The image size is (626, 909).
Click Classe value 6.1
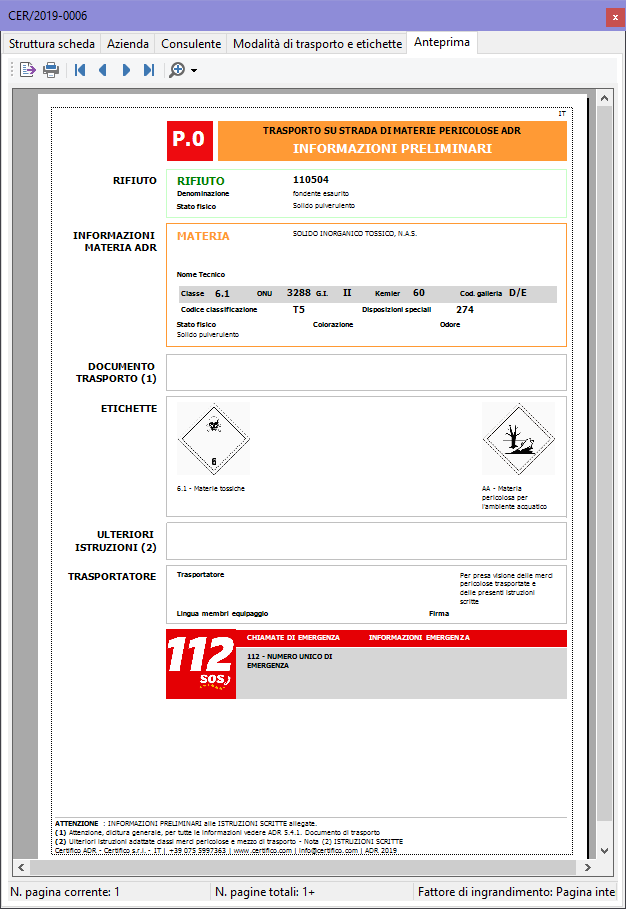point(223,293)
